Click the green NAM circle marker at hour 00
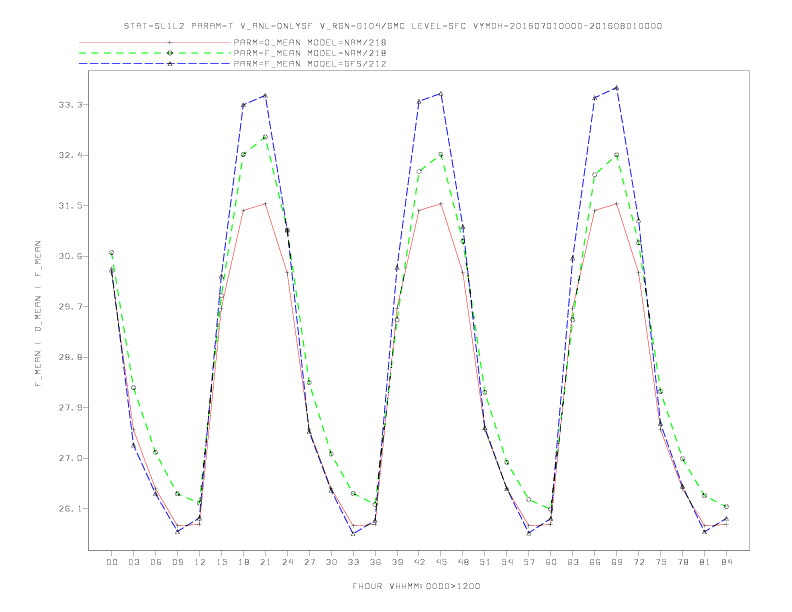Viewport: 792px width, 612px height. click(112, 252)
